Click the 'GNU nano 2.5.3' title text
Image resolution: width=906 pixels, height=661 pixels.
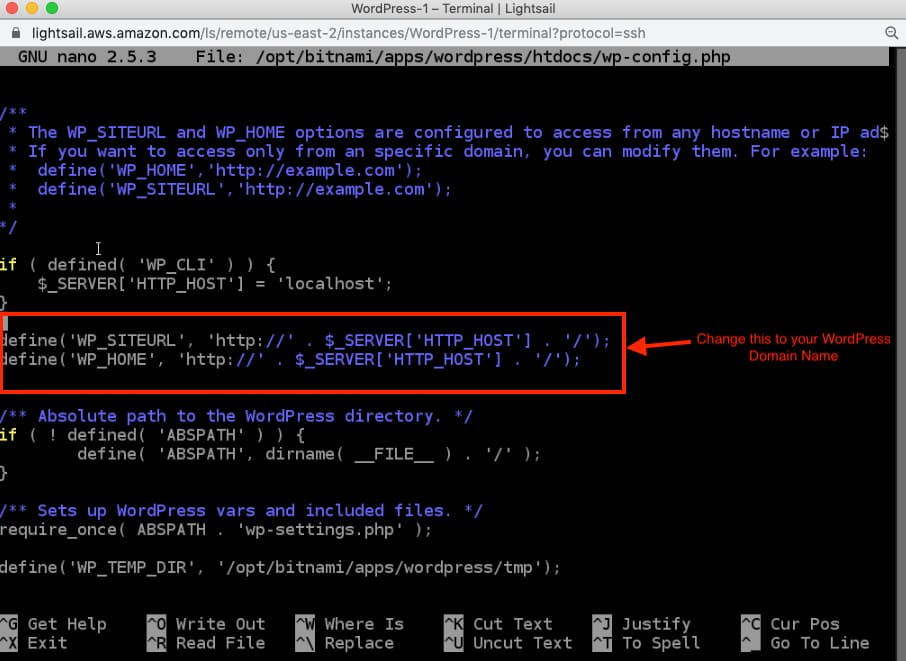[87, 57]
